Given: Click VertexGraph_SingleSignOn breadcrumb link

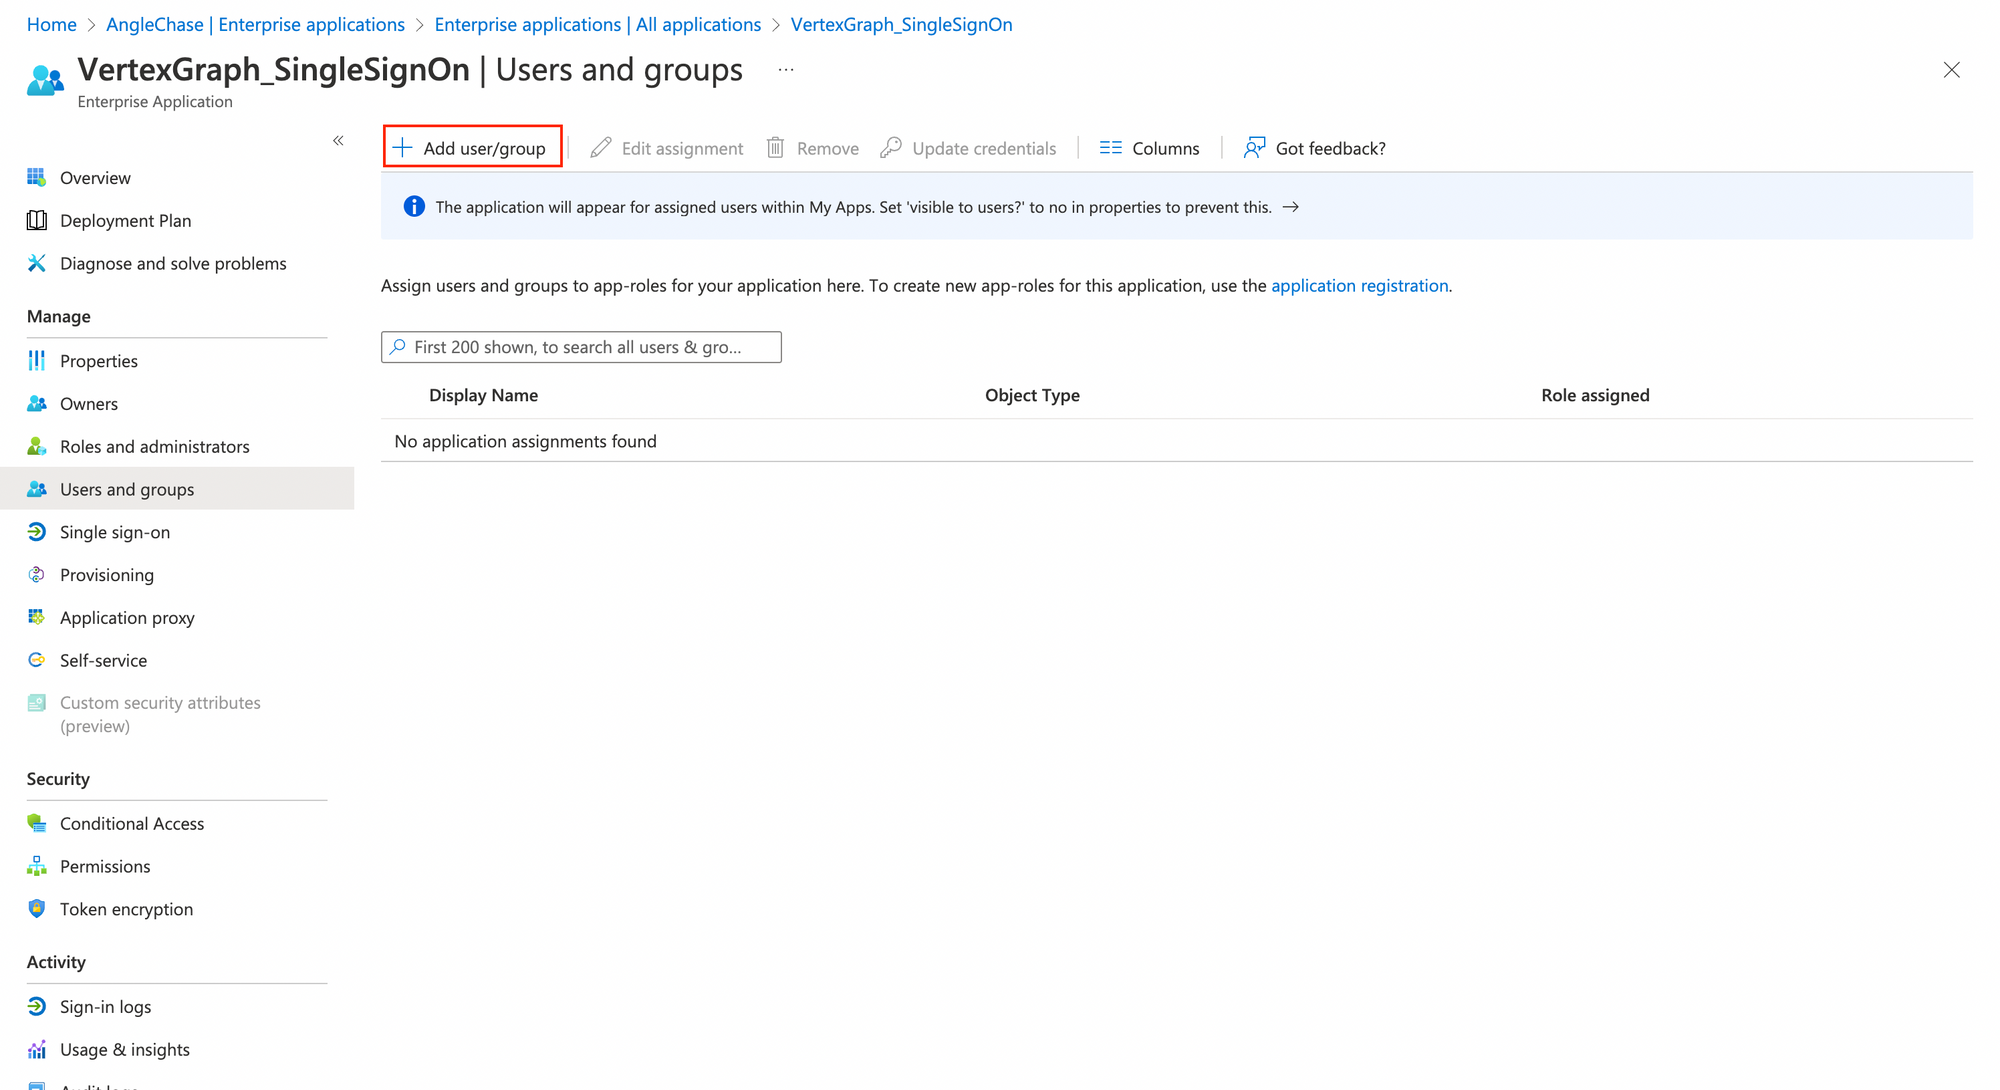Looking at the screenshot, I should click(901, 24).
